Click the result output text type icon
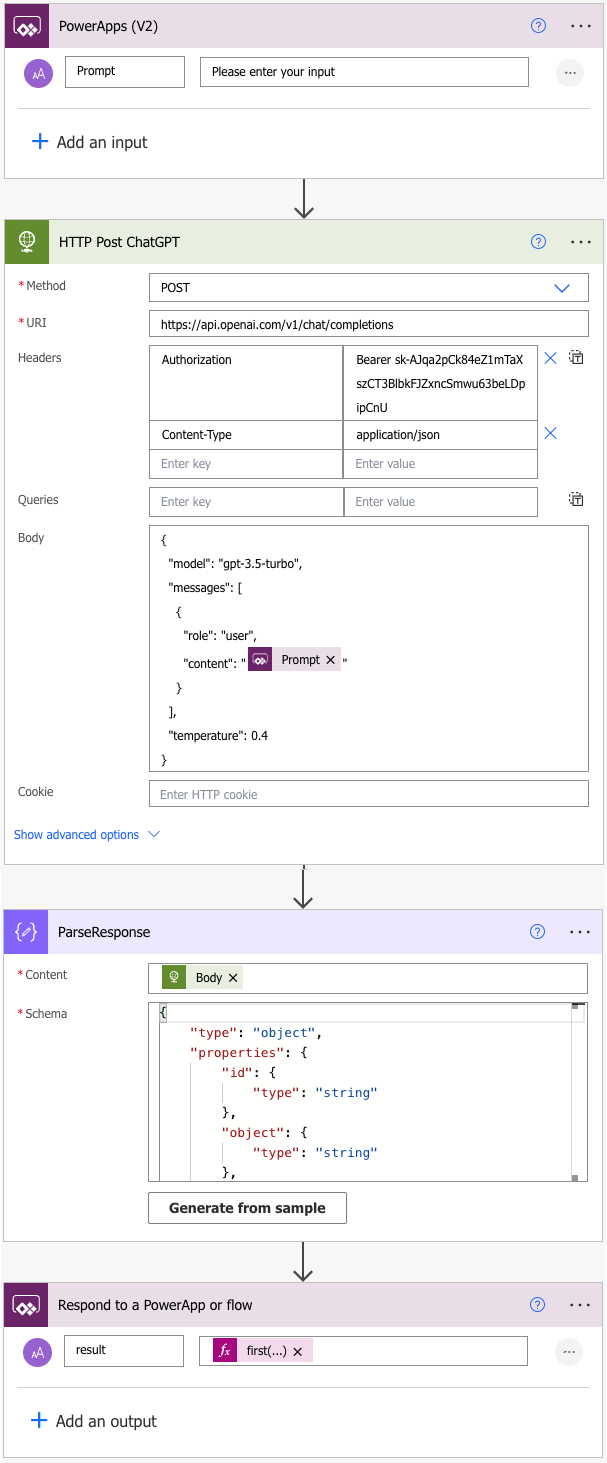This screenshot has height=1463, width=607. [38, 1352]
